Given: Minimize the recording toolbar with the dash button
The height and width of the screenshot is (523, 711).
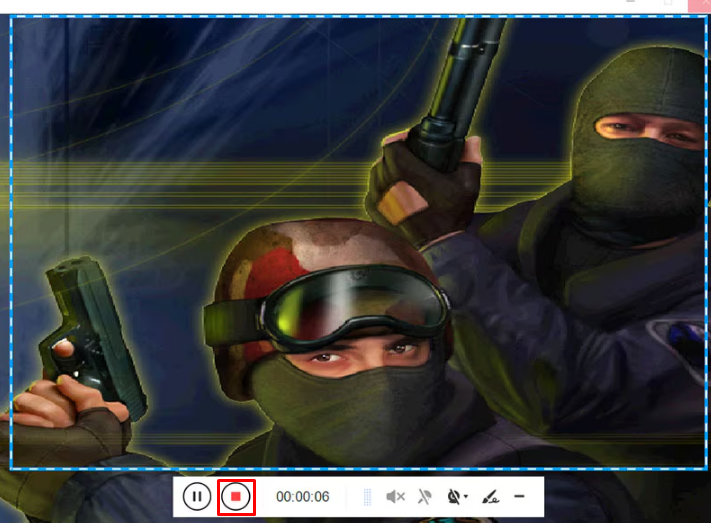Looking at the screenshot, I should (519, 496).
